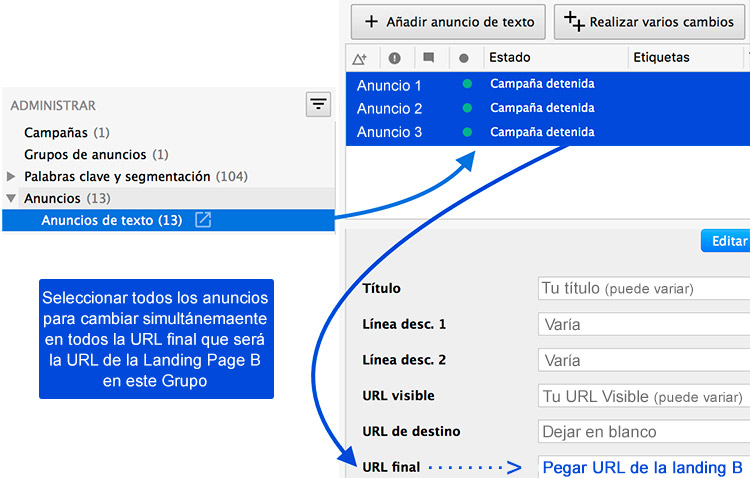Click the URL de destino label
This screenshot has height=478, width=750.
coord(411,432)
